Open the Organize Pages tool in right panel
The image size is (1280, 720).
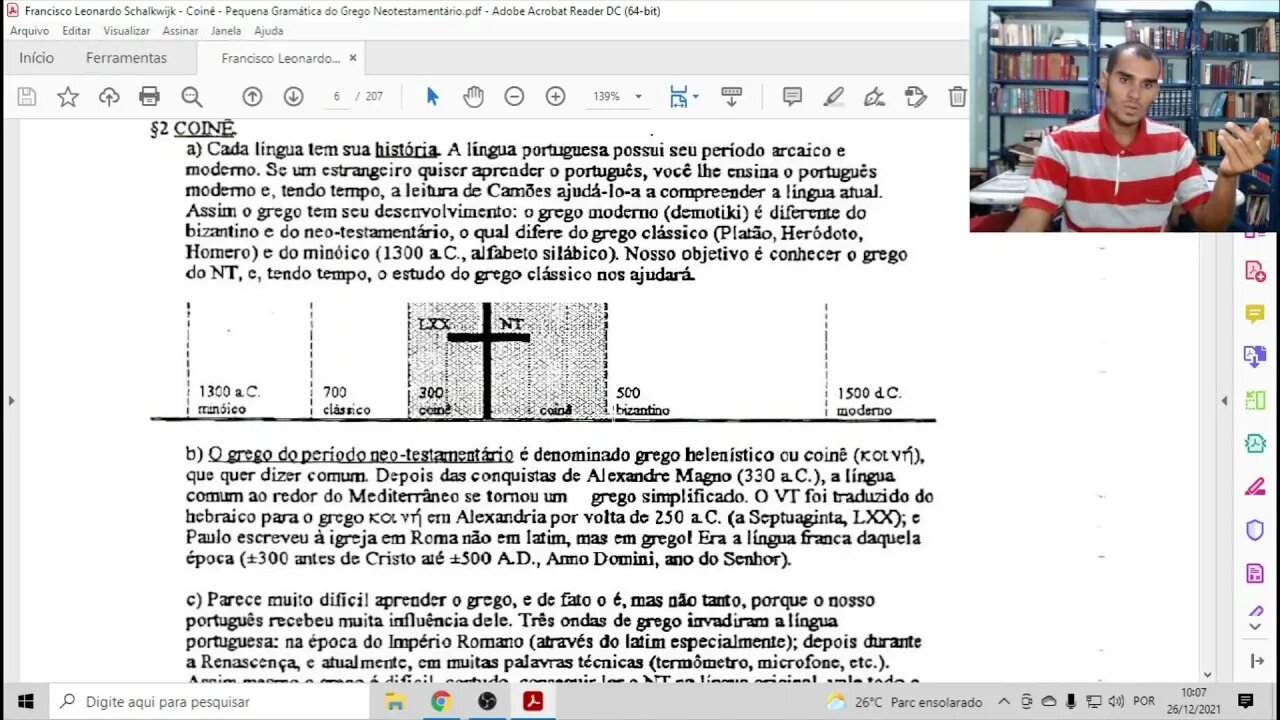[x=1255, y=400]
